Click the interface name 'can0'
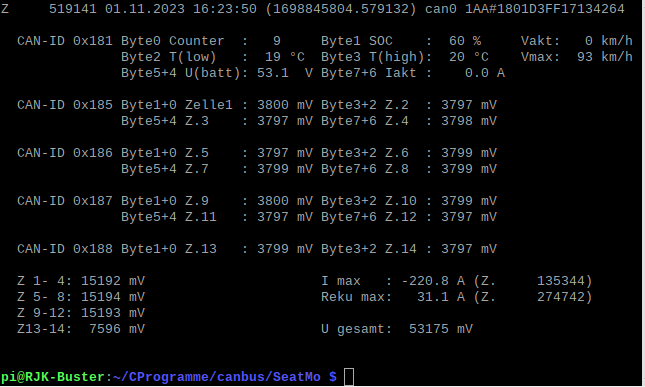The height and width of the screenshot is (387, 645). pos(441,9)
